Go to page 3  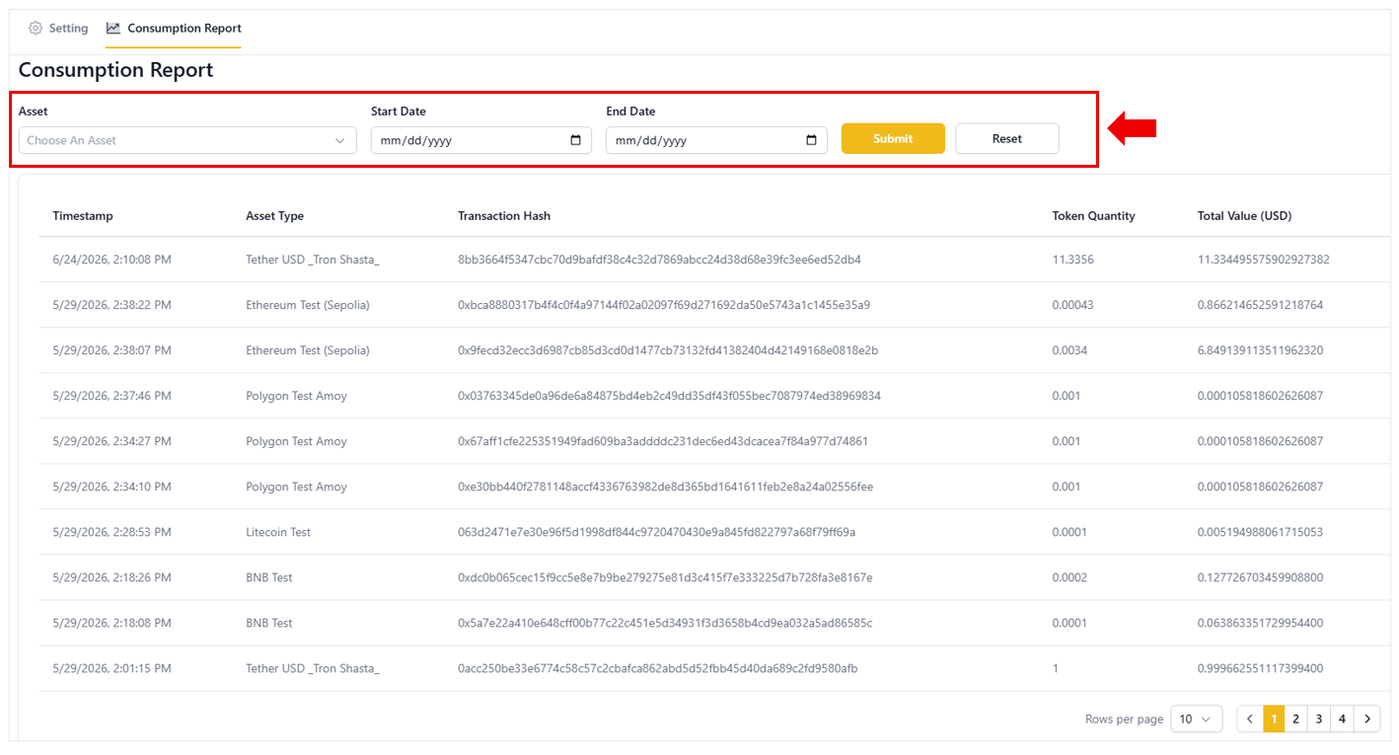click(x=1319, y=719)
